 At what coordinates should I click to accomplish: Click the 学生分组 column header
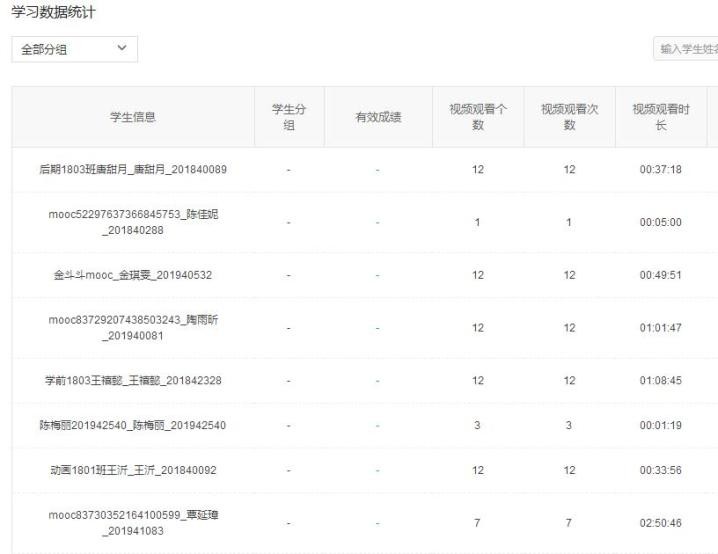coord(289,117)
